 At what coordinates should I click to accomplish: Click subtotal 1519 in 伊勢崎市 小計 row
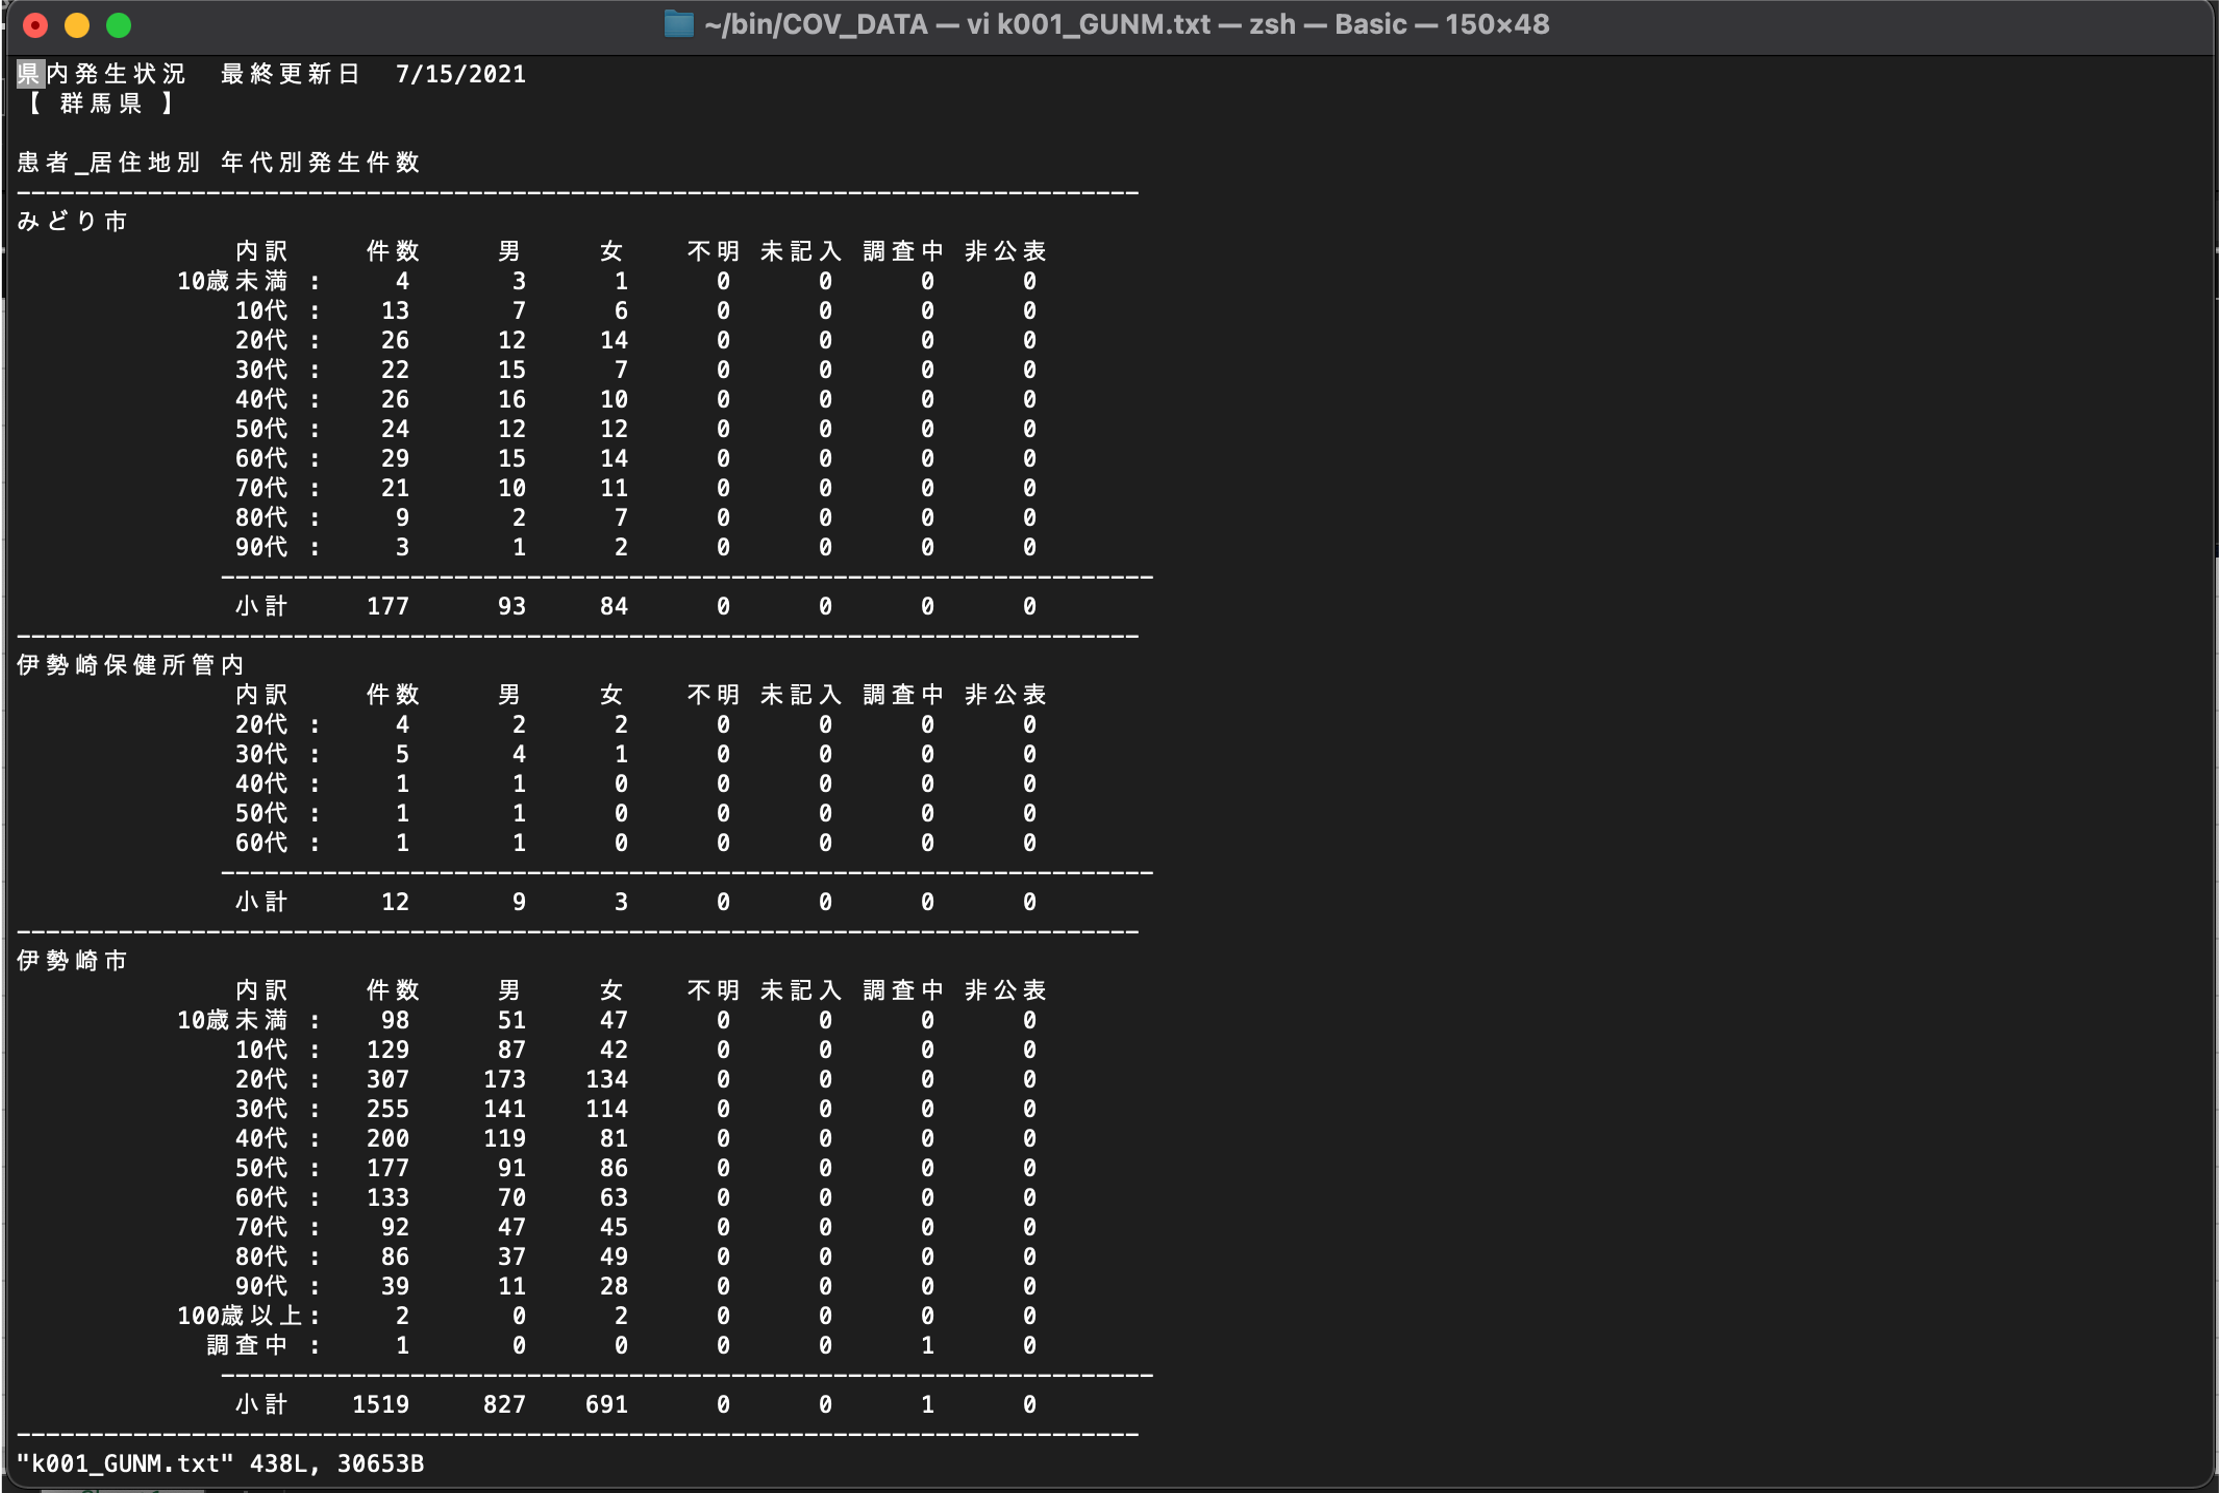pyautogui.click(x=381, y=1405)
